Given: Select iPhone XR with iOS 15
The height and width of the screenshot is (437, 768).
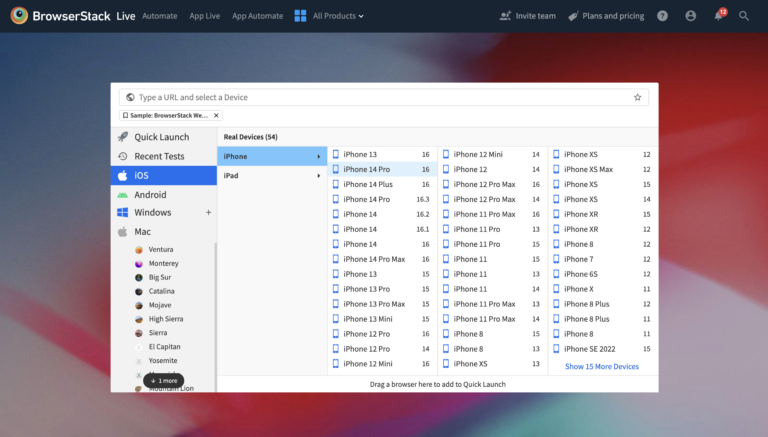Looking at the screenshot, I should coord(602,214).
